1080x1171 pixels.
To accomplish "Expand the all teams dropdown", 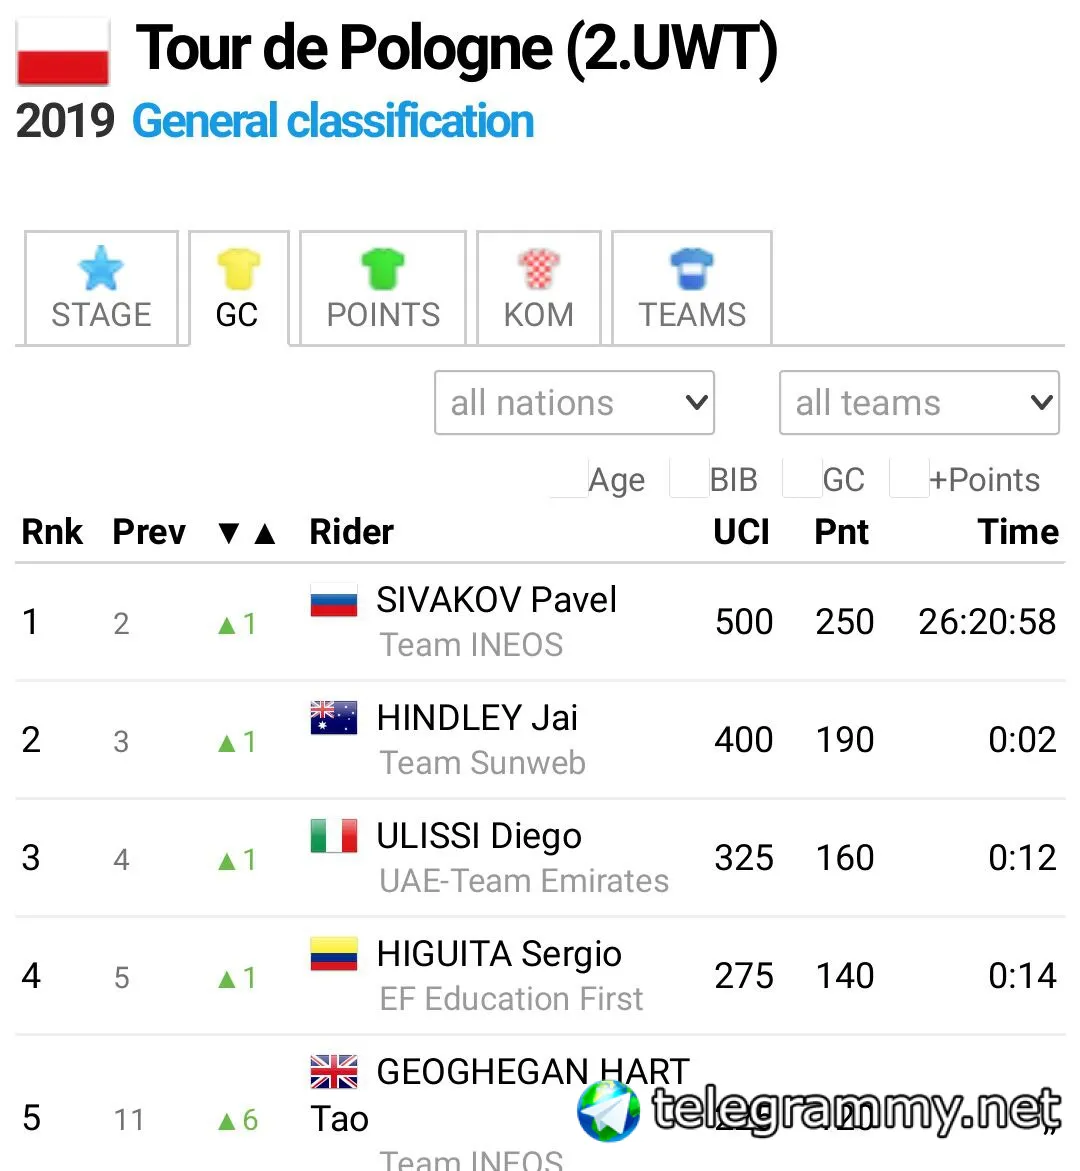I will (919, 403).
